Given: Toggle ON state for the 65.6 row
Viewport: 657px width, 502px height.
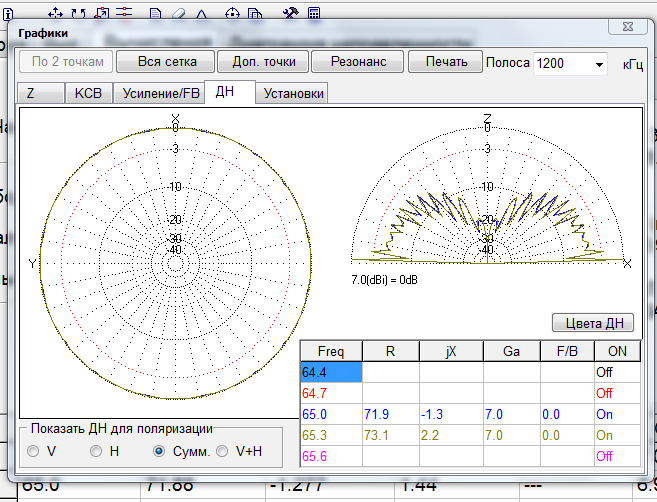Looking at the screenshot, I should point(617,456).
